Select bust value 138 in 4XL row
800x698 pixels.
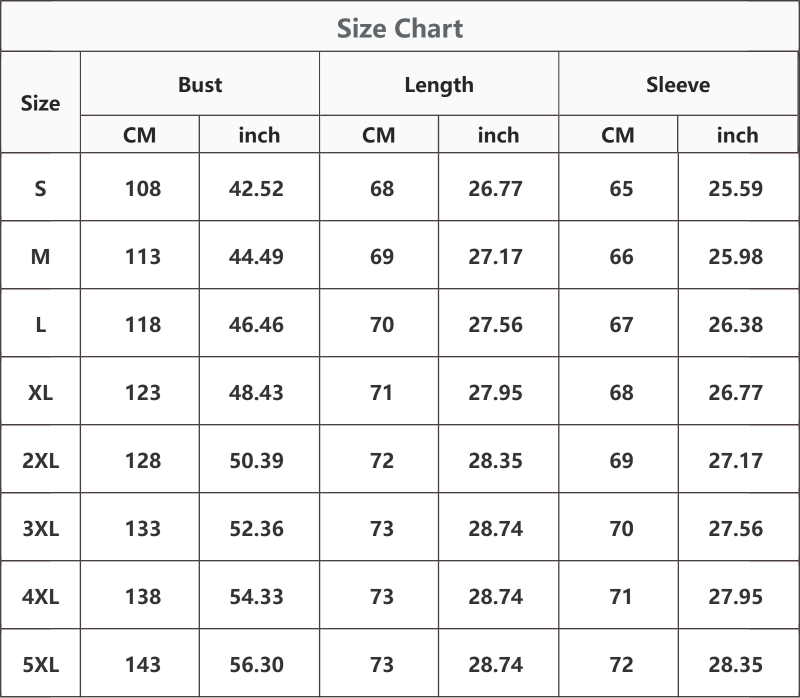click(x=143, y=596)
